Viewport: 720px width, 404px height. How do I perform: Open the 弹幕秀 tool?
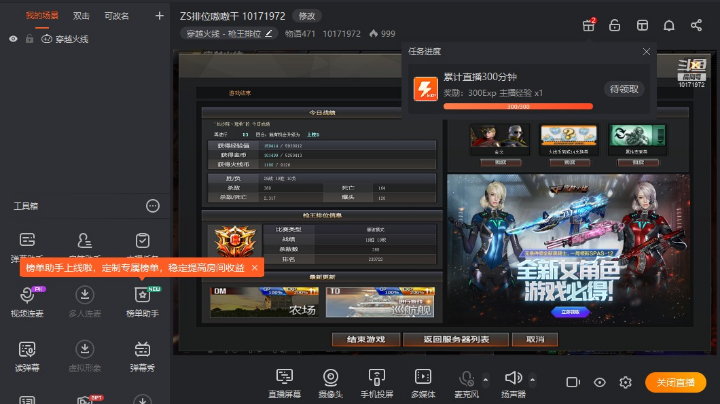(x=142, y=356)
